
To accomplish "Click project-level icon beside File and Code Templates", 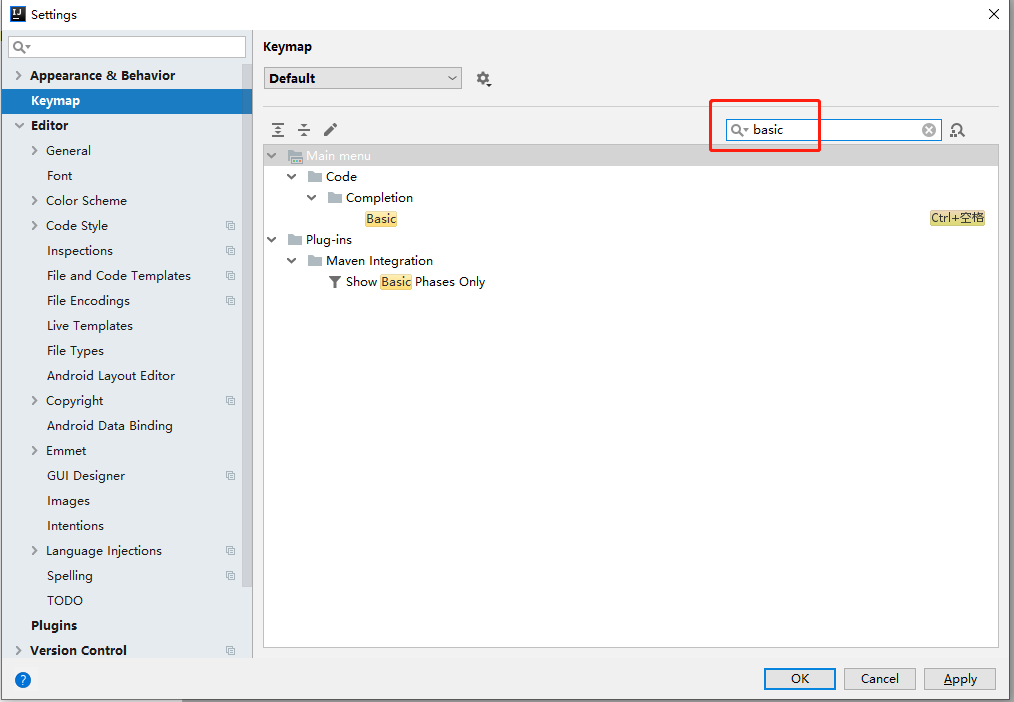I will click(x=230, y=275).
